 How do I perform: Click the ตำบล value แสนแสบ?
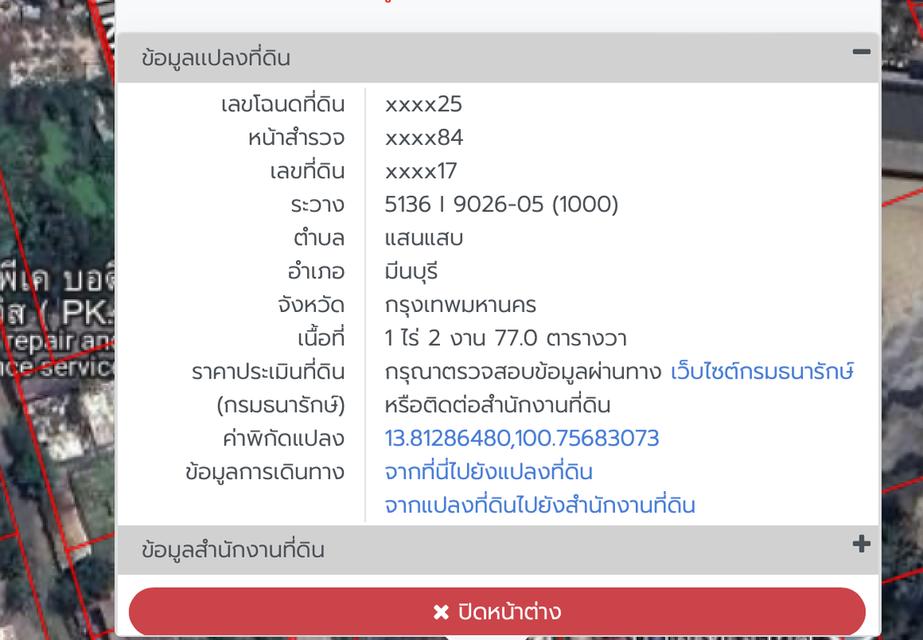point(419,237)
